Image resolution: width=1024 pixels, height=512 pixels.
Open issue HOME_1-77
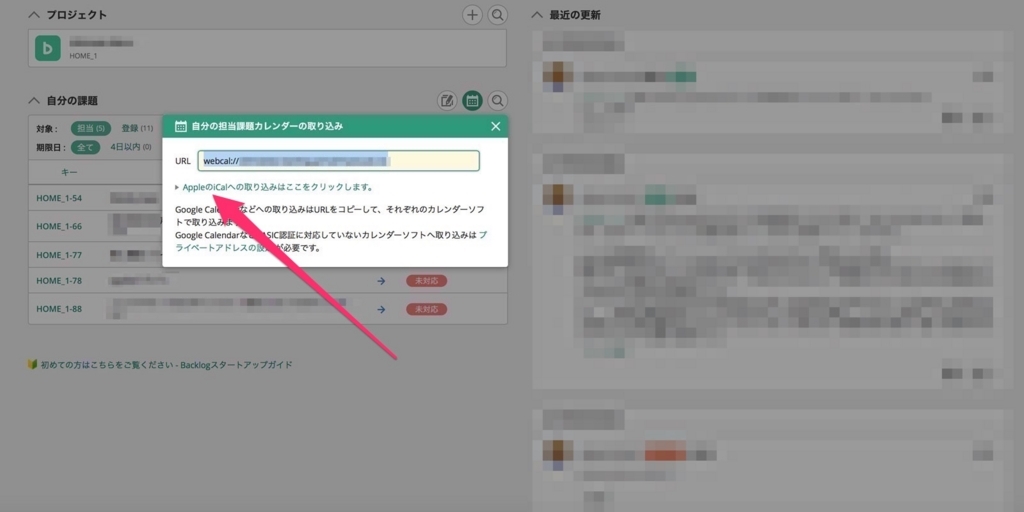(x=59, y=254)
